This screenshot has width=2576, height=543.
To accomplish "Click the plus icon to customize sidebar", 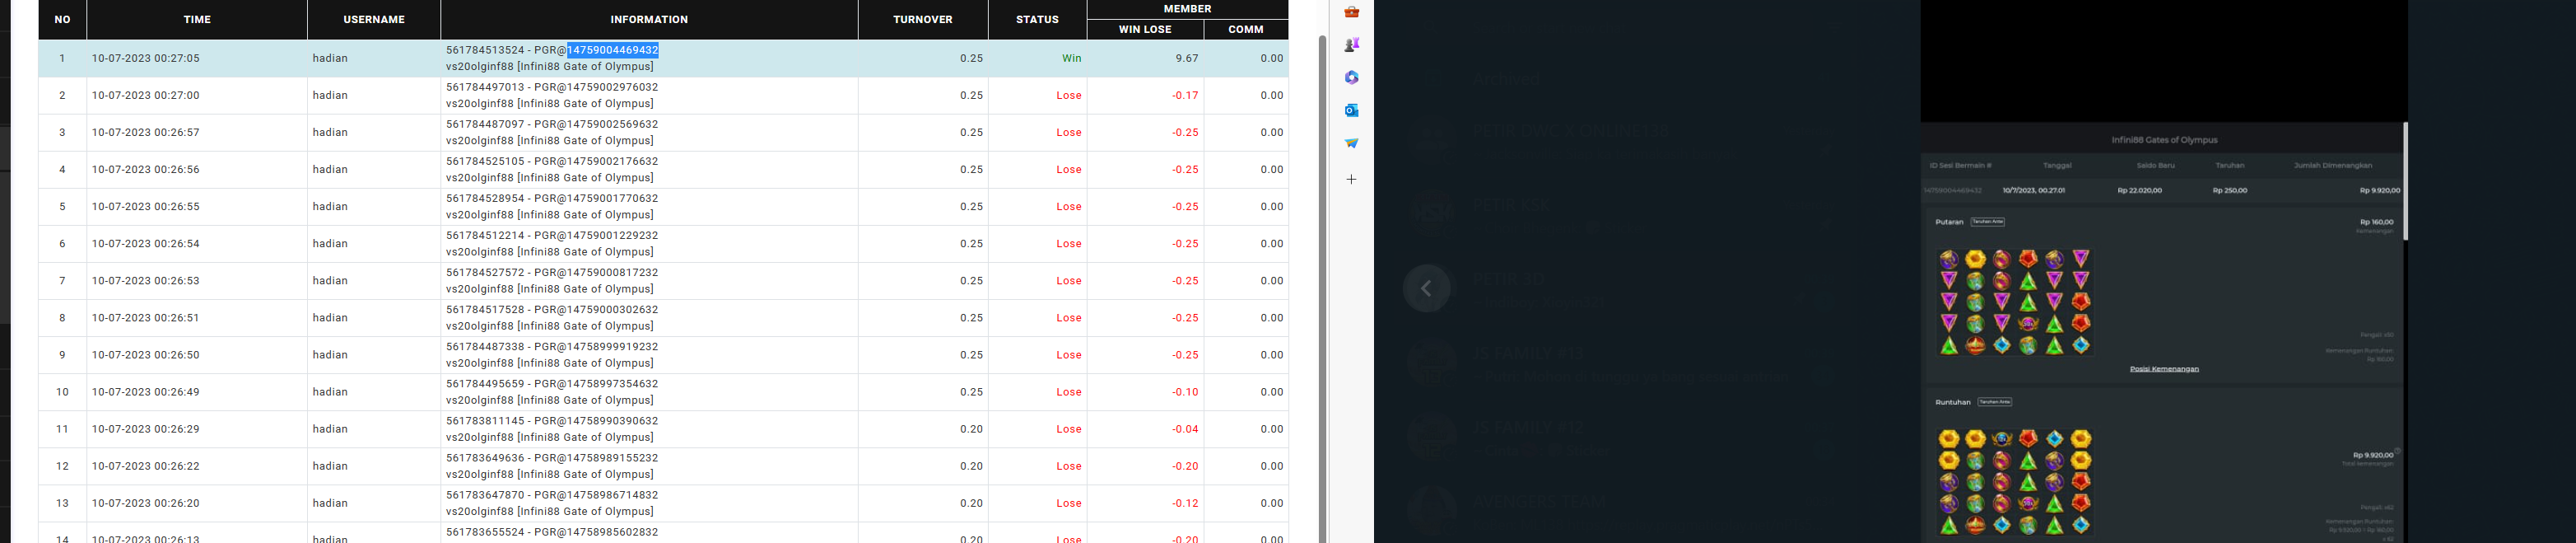I will (1352, 179).
